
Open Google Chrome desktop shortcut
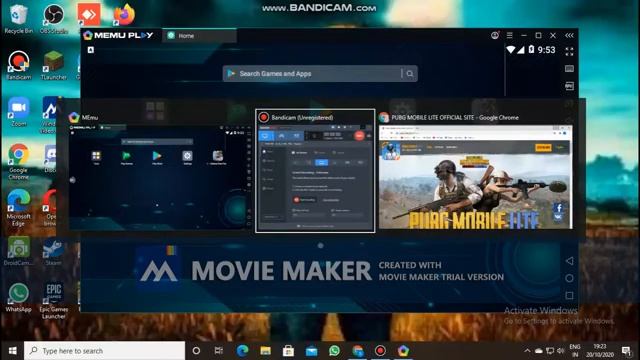pos(18,162)
